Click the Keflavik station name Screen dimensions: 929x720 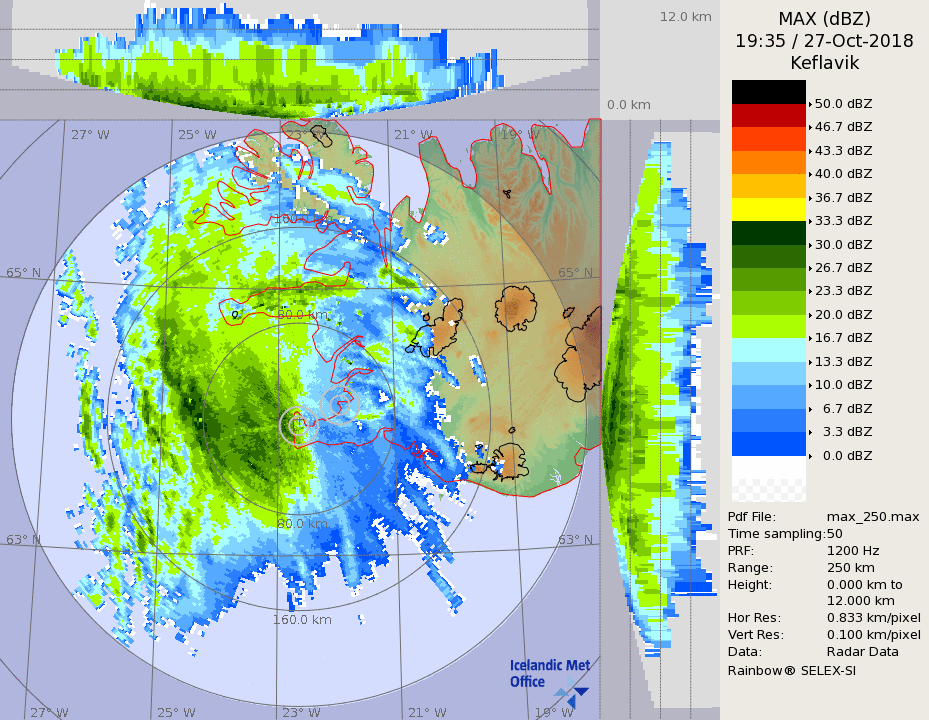tap(824, 63)
